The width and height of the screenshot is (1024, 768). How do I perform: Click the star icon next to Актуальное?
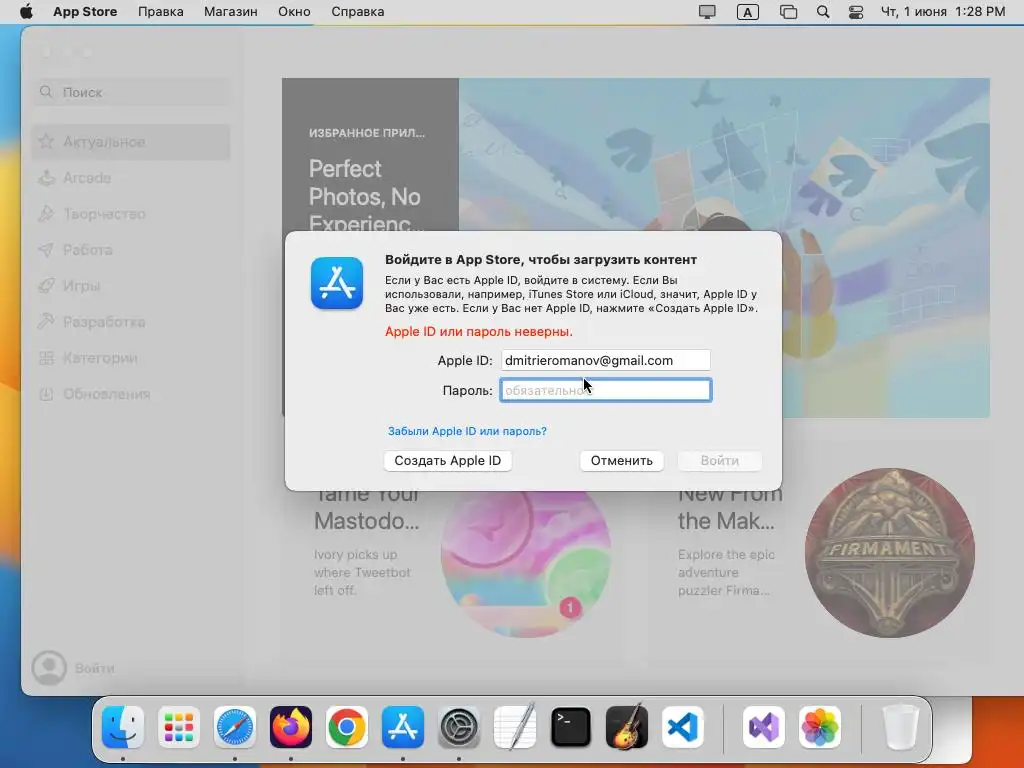(46, 141)
